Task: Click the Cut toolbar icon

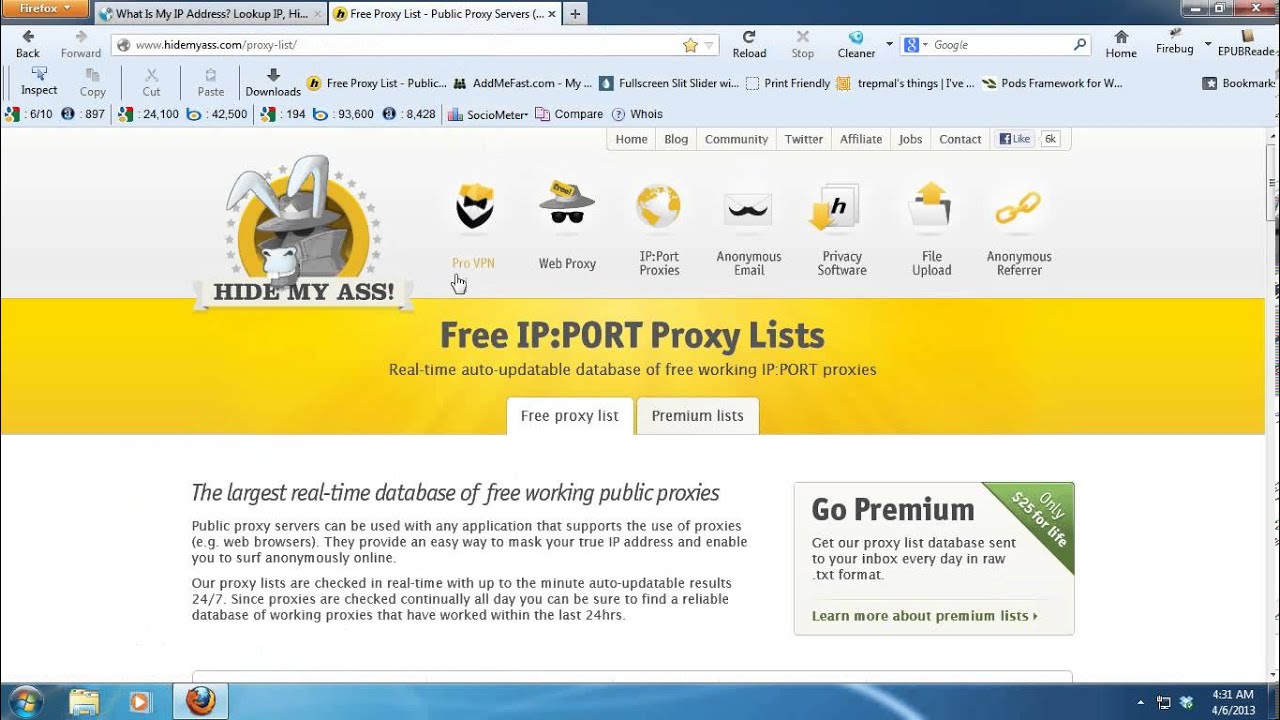Action: 151,82
